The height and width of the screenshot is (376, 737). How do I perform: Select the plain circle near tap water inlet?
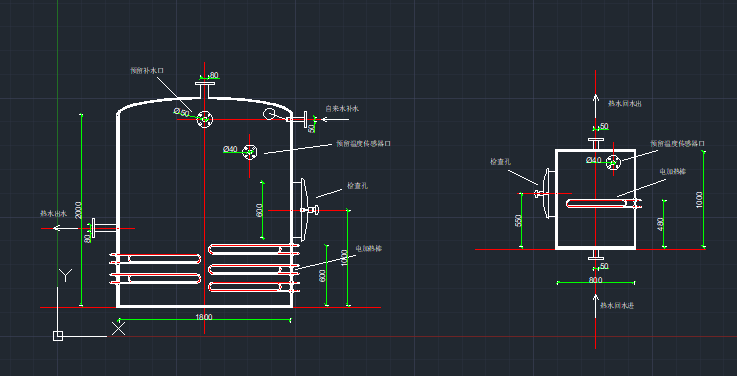(x=269, y=114)
